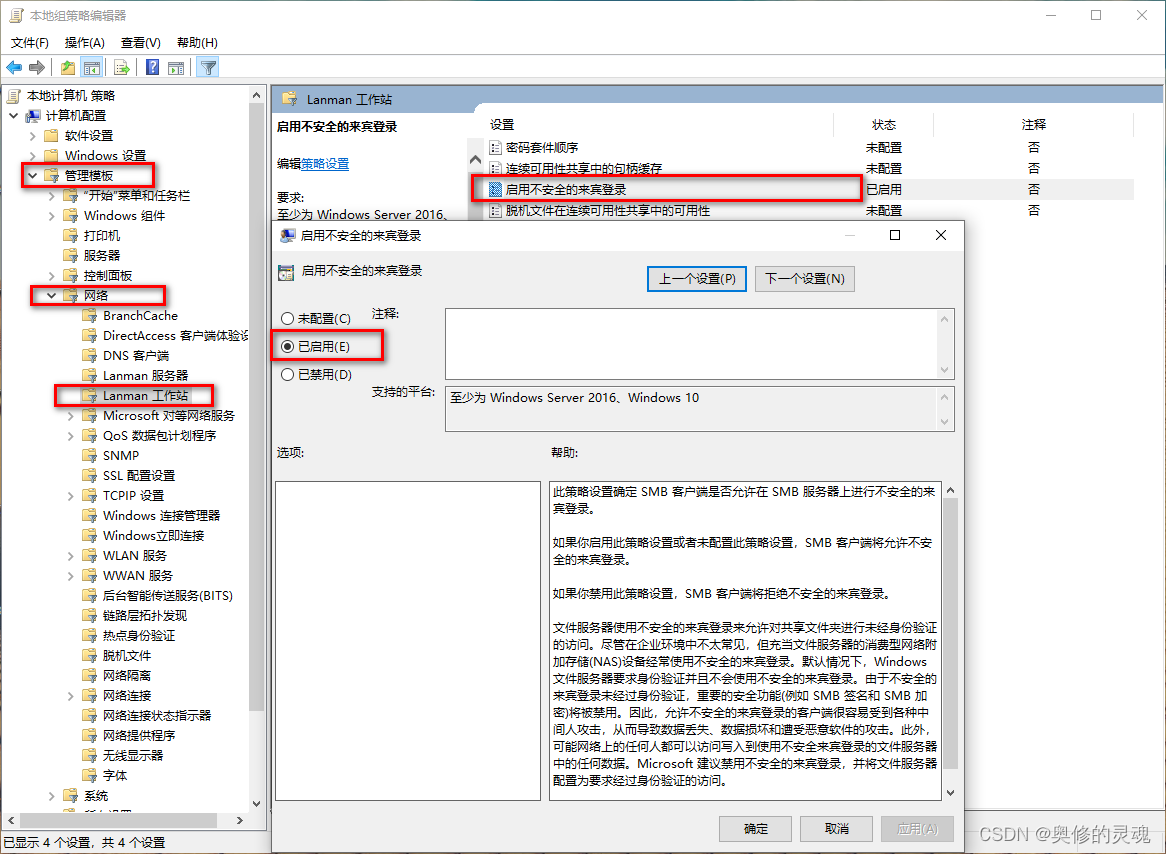1166x854 pixels.
Task: Click the SNMP folder icon
Action: tap(89, 455)
